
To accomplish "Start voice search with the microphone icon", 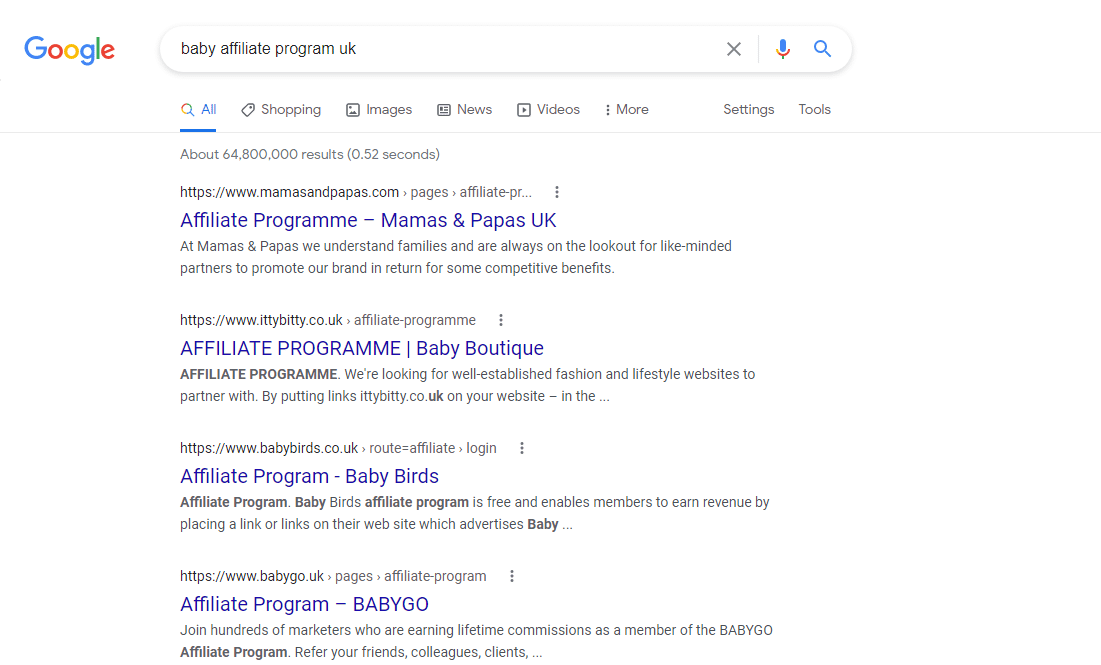I will (782, 48).
